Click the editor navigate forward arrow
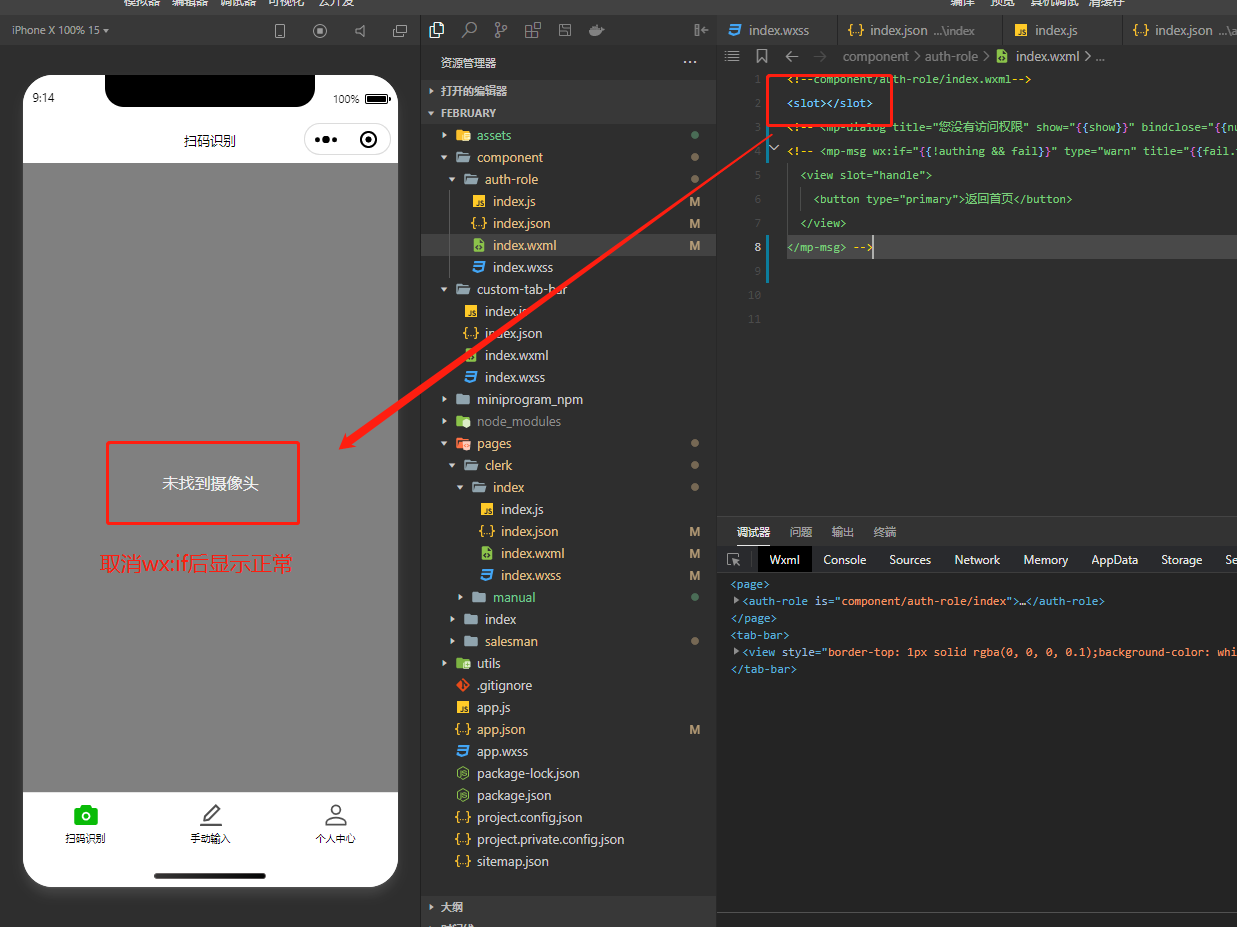This screenshot has width=1237, height=927. [820, 56]
